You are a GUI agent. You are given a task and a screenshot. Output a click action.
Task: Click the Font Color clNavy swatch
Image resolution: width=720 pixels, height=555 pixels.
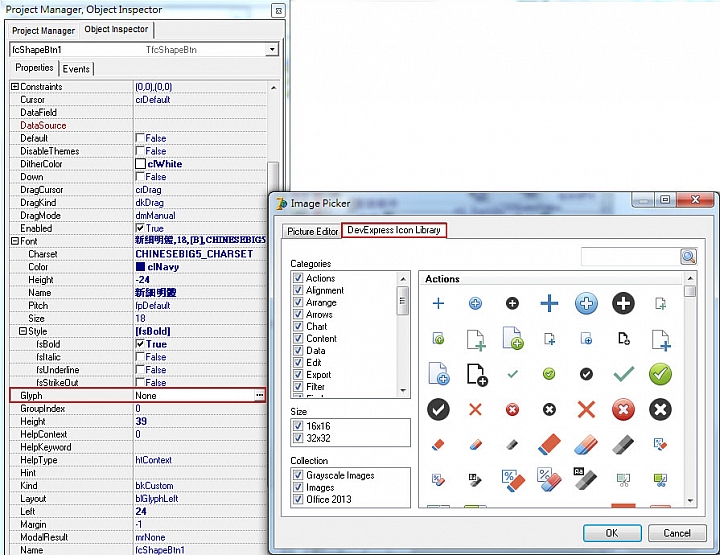[141, 267]
